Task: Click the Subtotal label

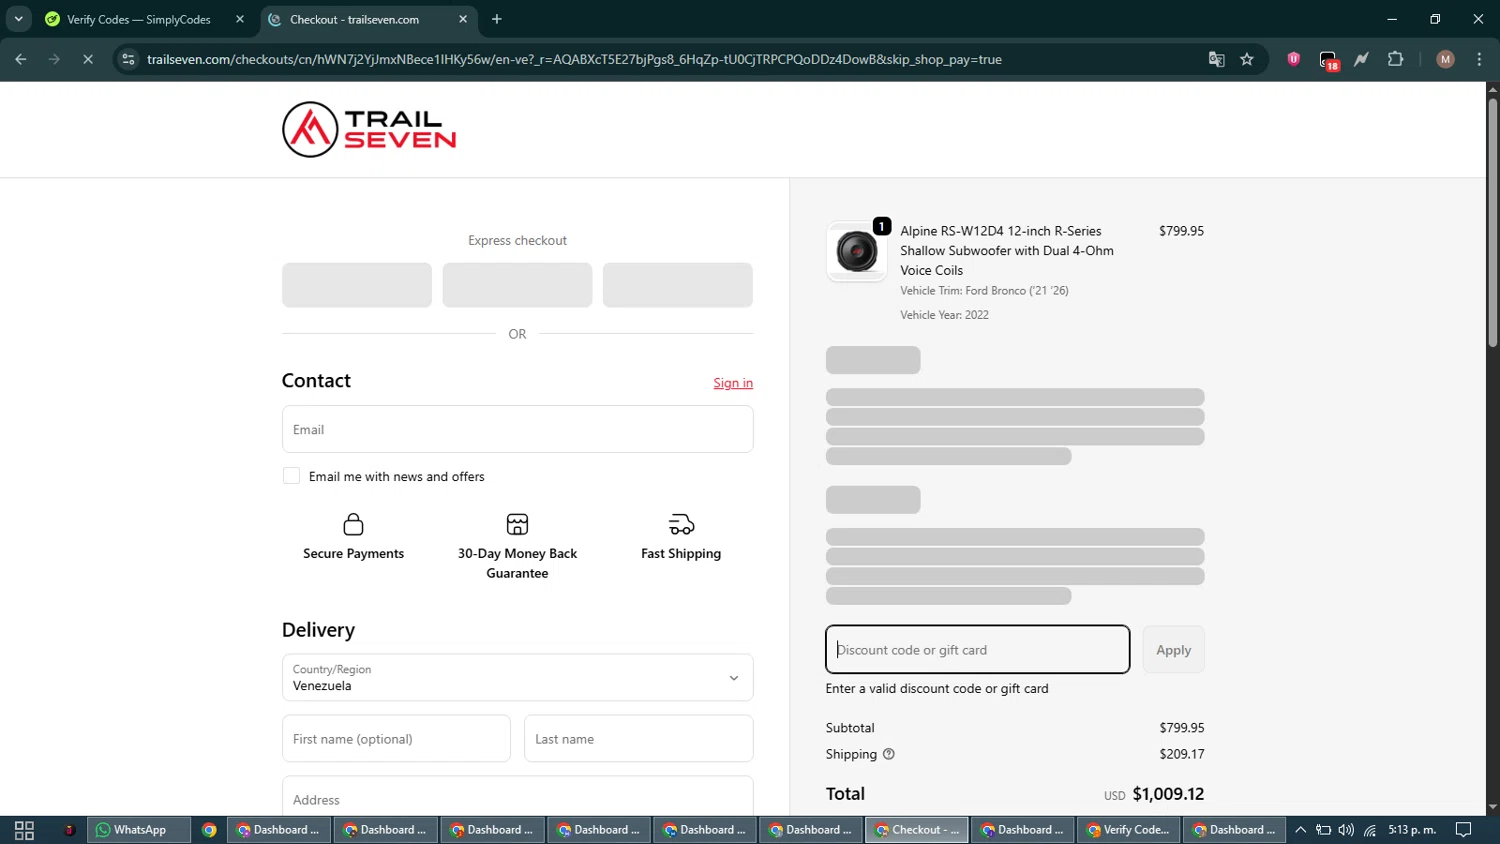Action: tap(850, 728)
